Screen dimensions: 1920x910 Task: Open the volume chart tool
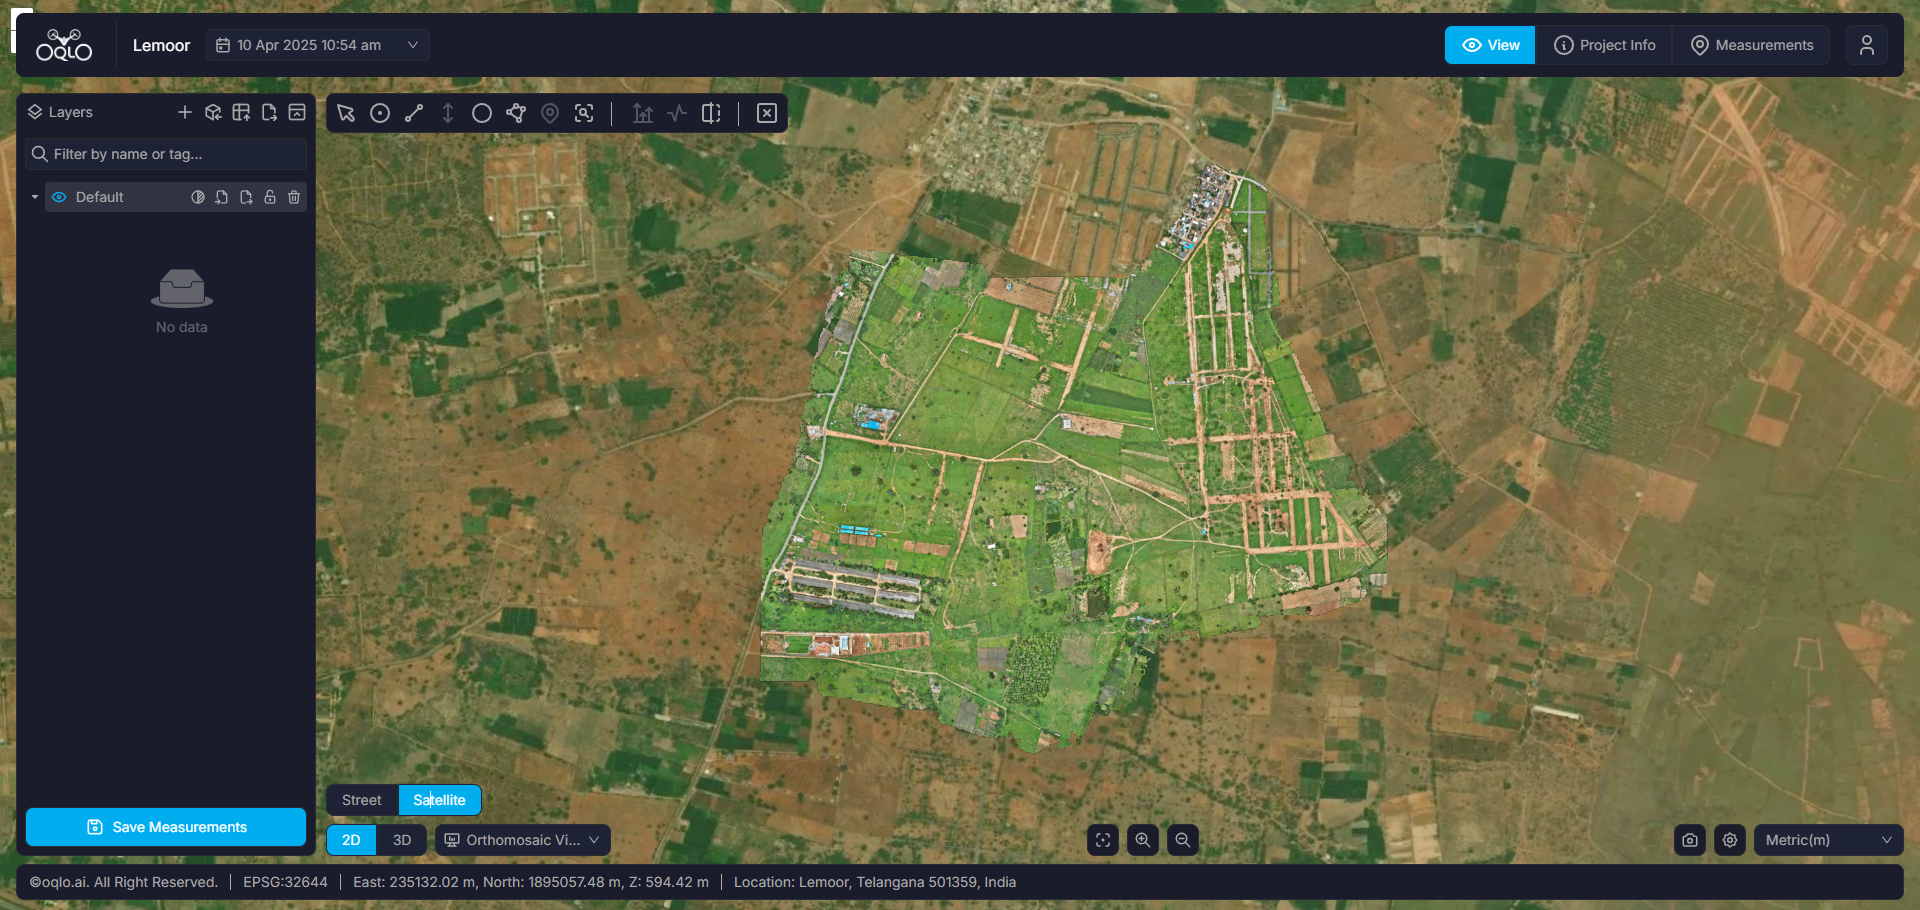643,113
